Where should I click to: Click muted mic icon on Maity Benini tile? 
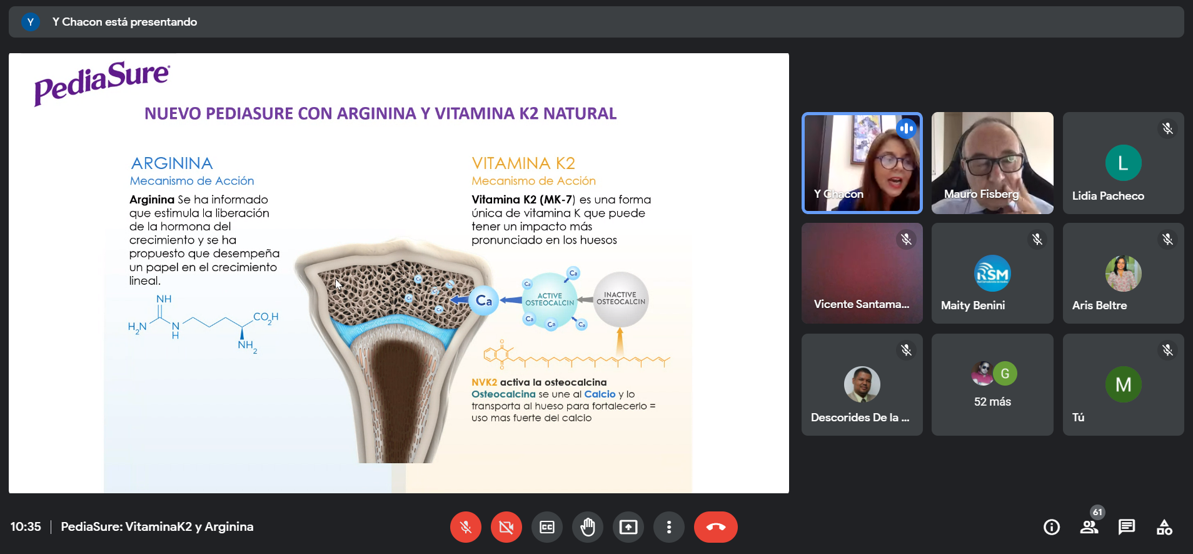point(1036,239)
